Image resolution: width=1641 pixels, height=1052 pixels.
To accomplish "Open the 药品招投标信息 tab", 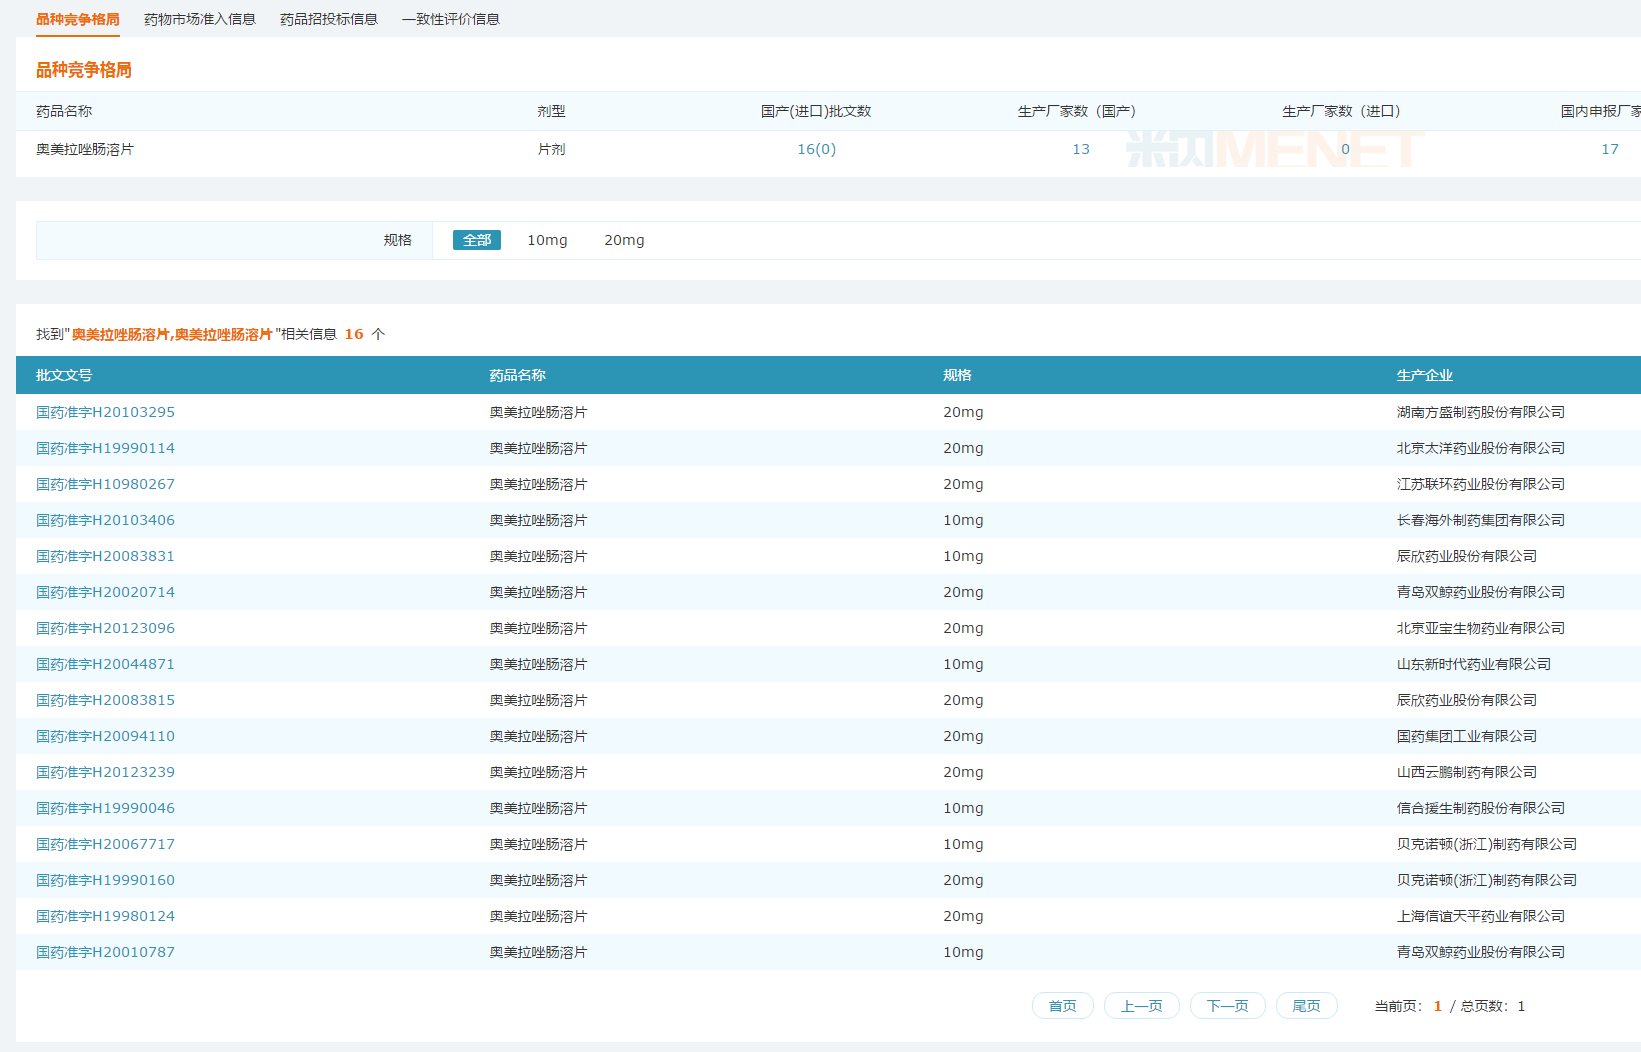I will coord(328,19).
